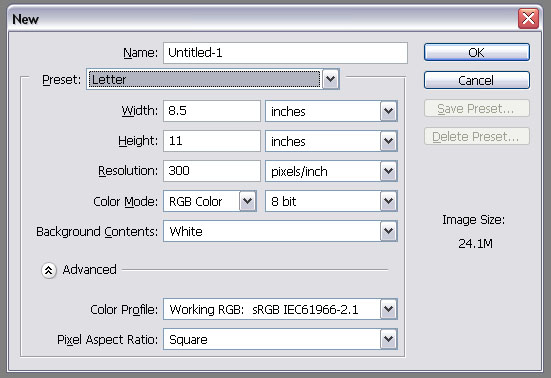Open the Color Mode RGB Color dropdown
Screen dimensions: 551x378
pos(210,201)
